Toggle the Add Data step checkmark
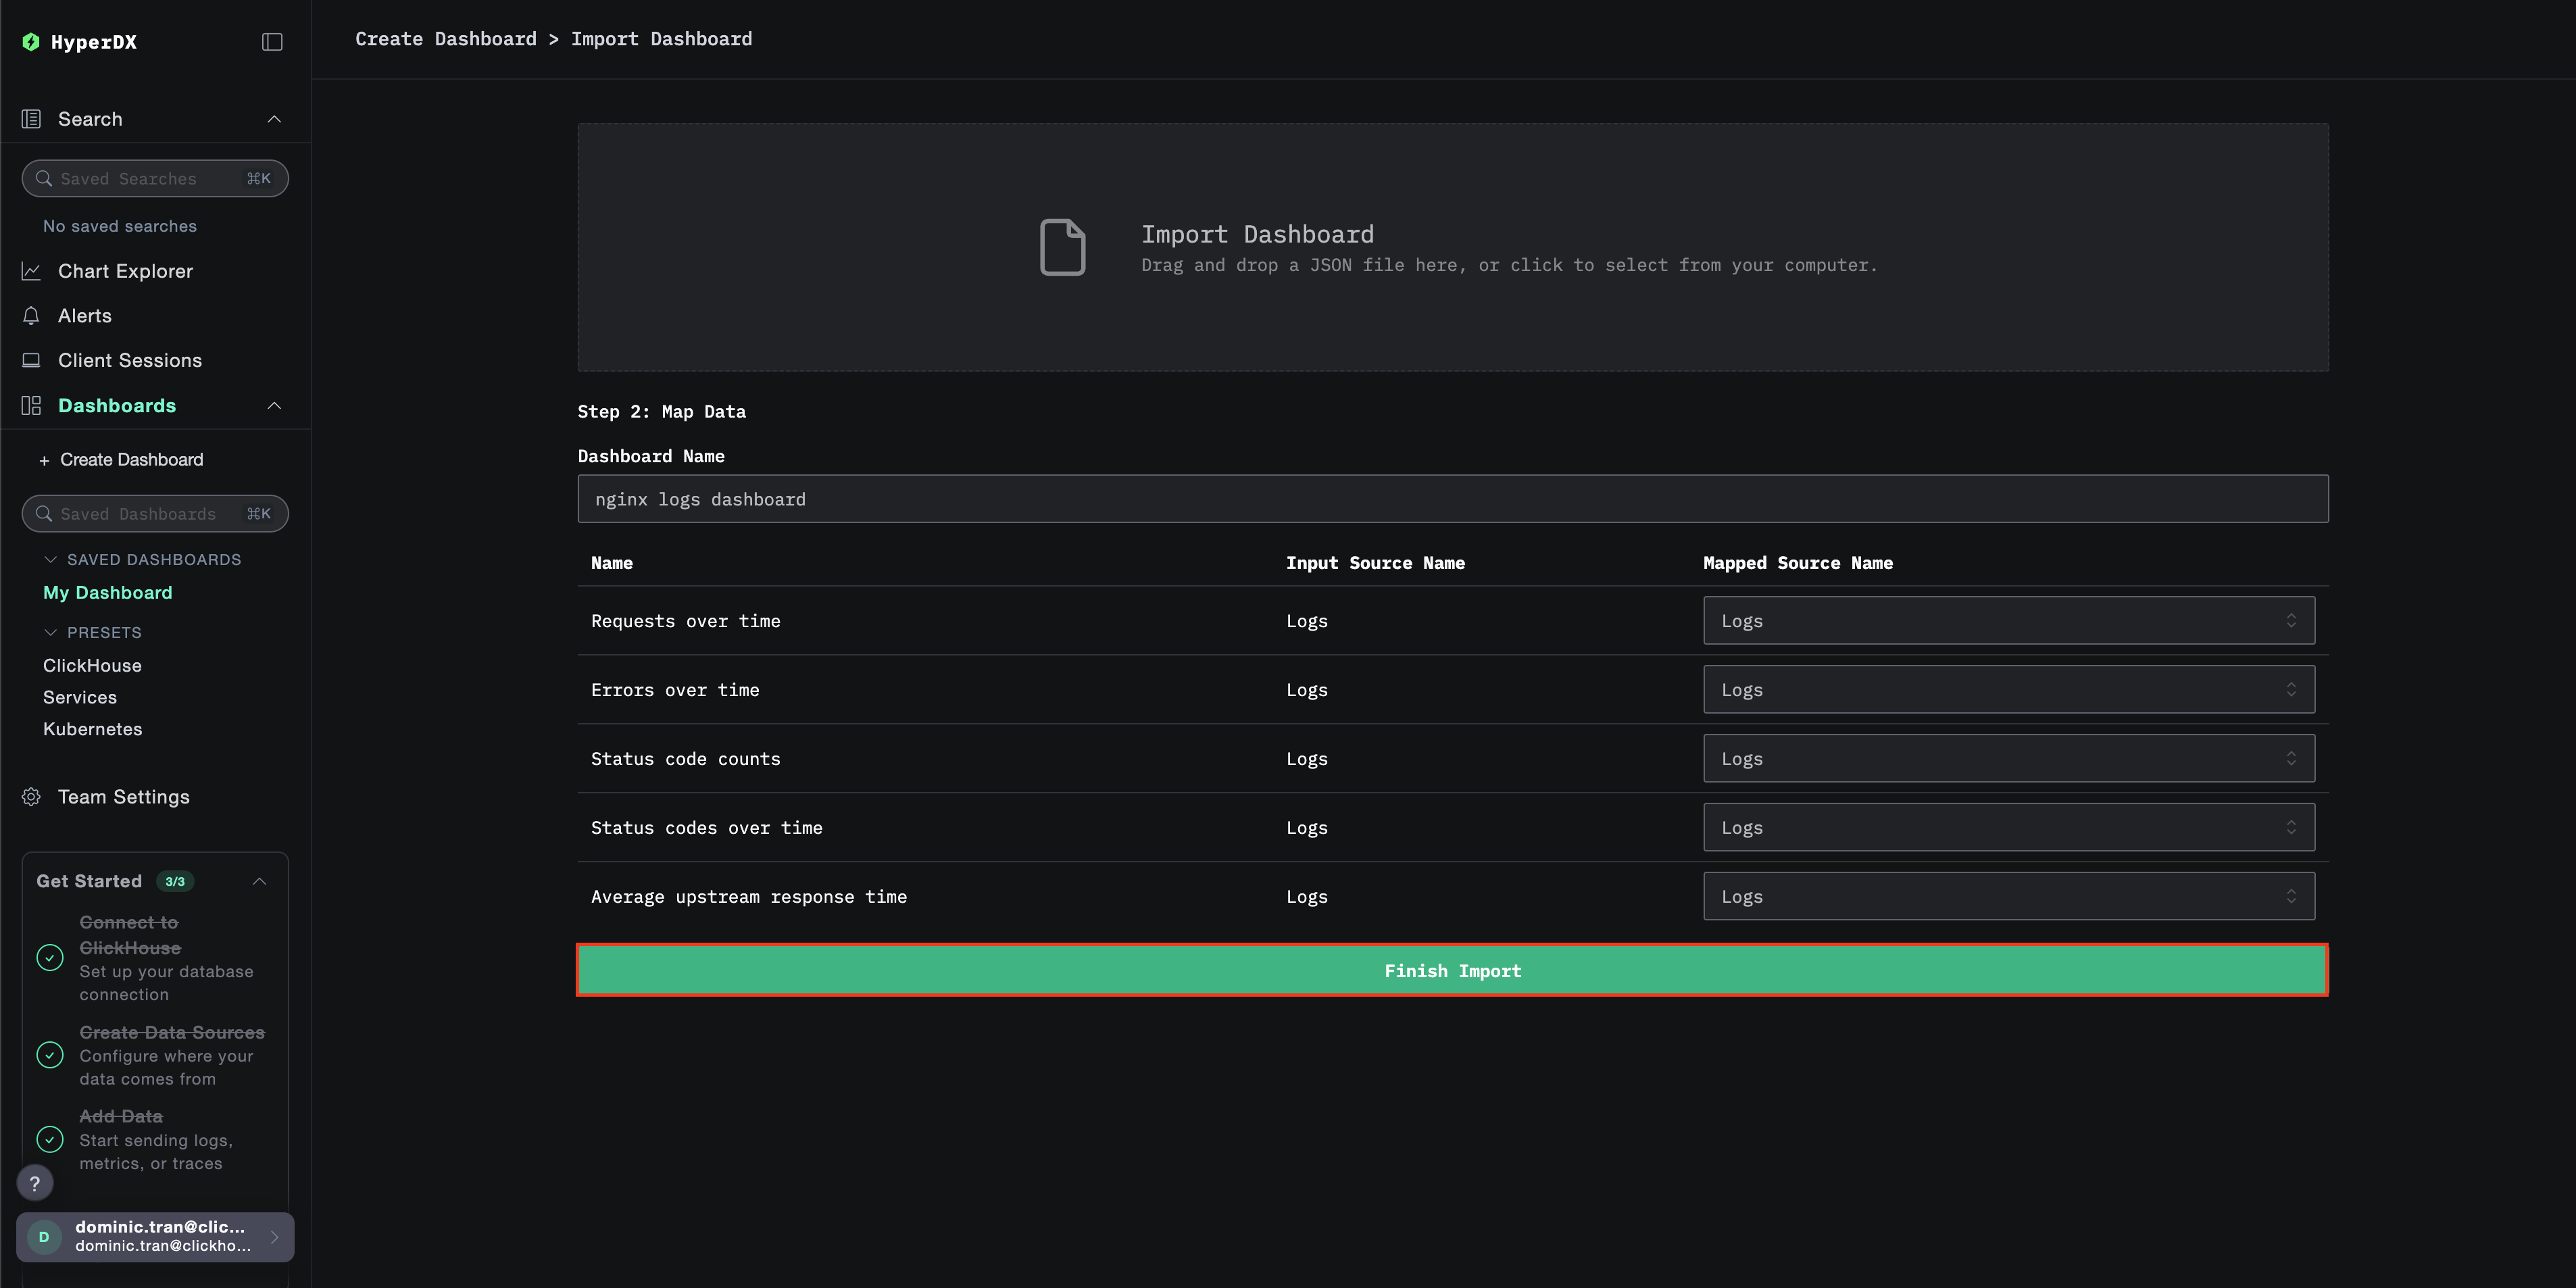The width and height of the screenshot is (2576, 1288). click(50, 1139)
